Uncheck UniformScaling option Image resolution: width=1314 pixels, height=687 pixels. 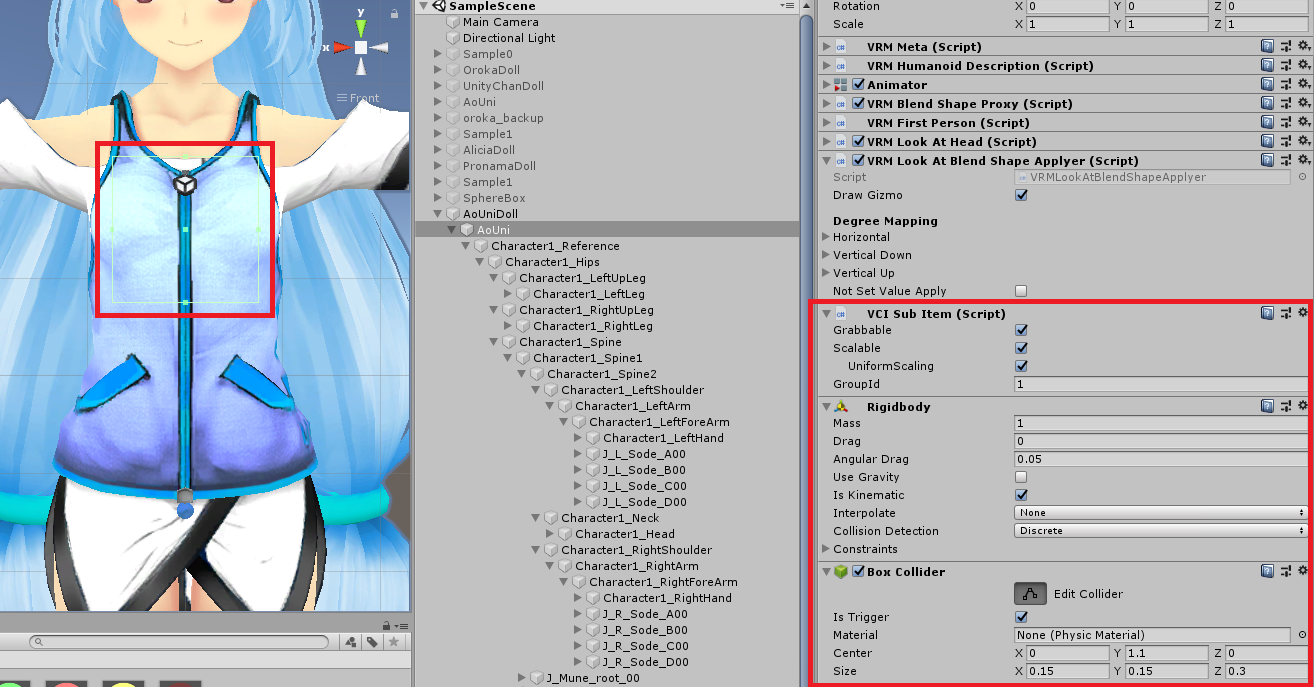tap(1021, 366)
